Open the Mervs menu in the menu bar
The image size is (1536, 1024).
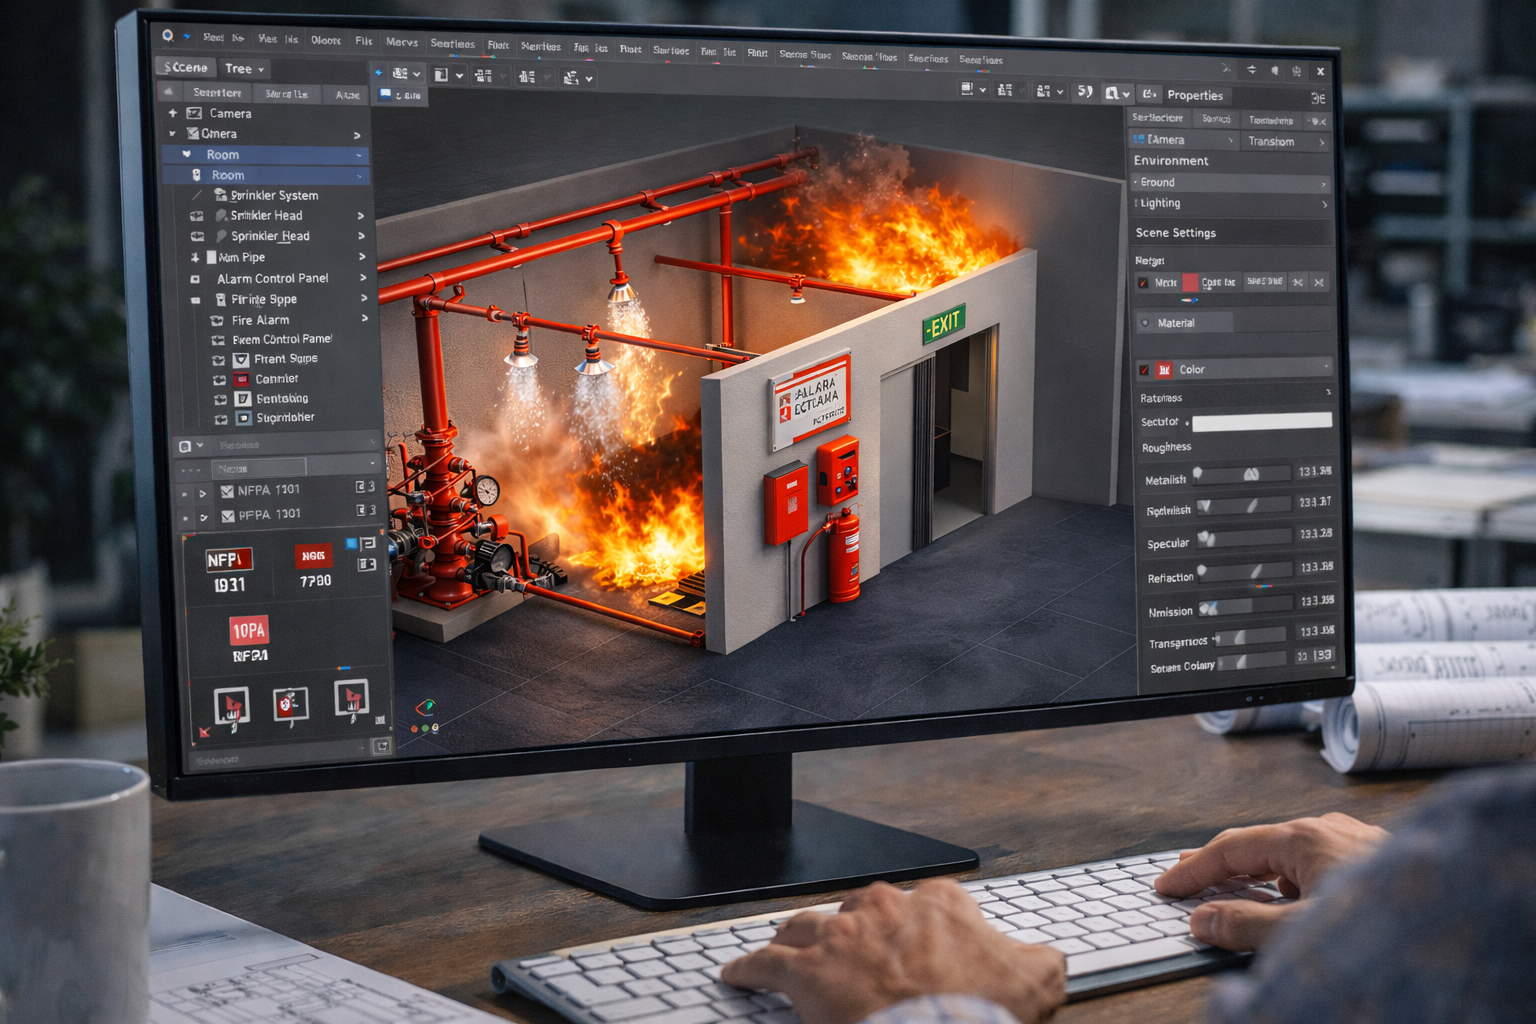(401, 42)
